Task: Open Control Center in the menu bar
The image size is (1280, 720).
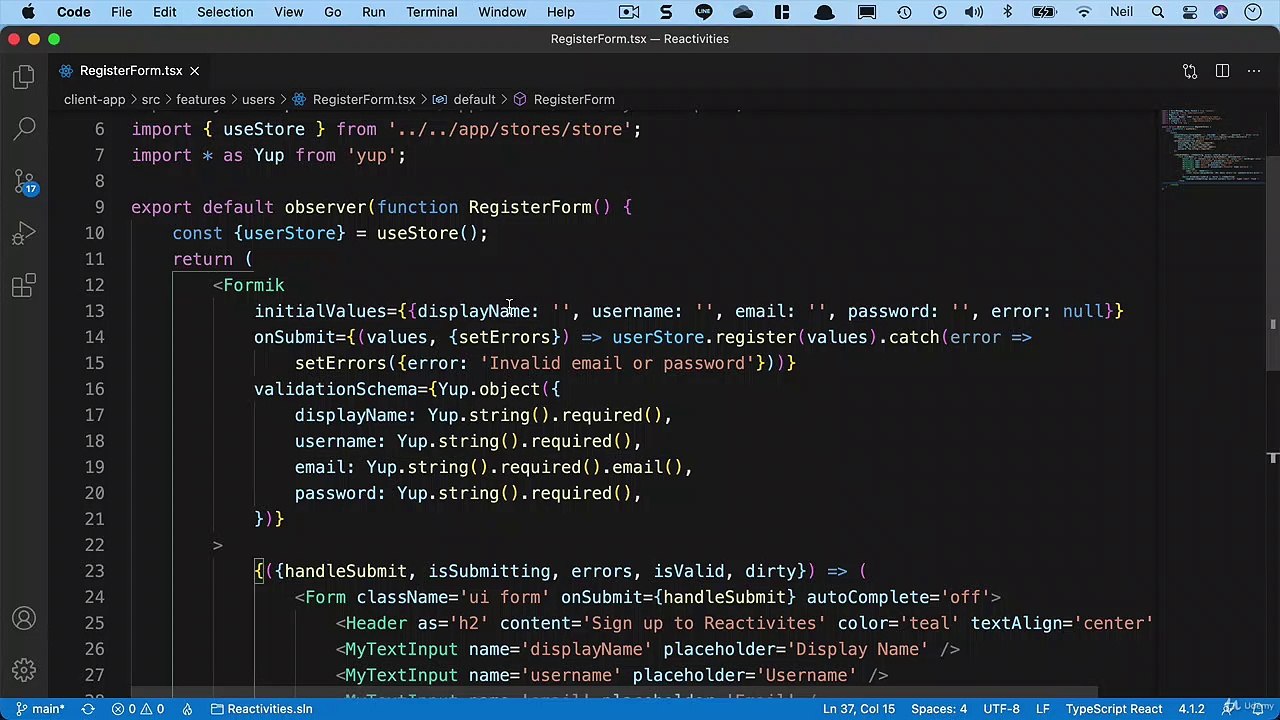Action: point(1189,12)
